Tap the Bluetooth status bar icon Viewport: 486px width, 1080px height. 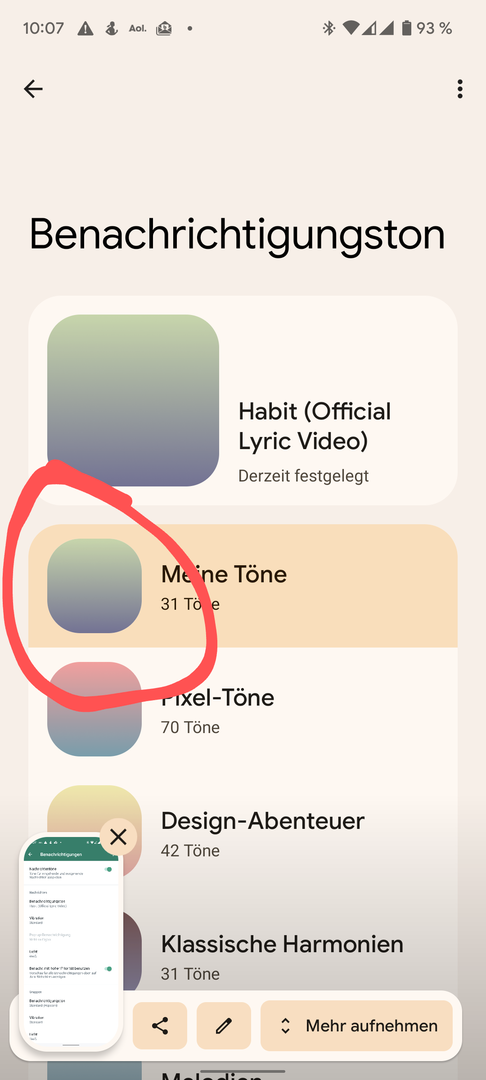pyautogui.click(x=329, y=28)
